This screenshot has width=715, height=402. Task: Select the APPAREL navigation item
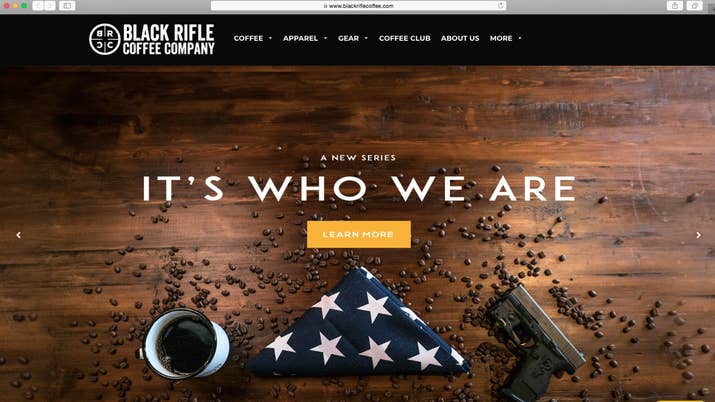pyautogui.click(x=300, y=38)
